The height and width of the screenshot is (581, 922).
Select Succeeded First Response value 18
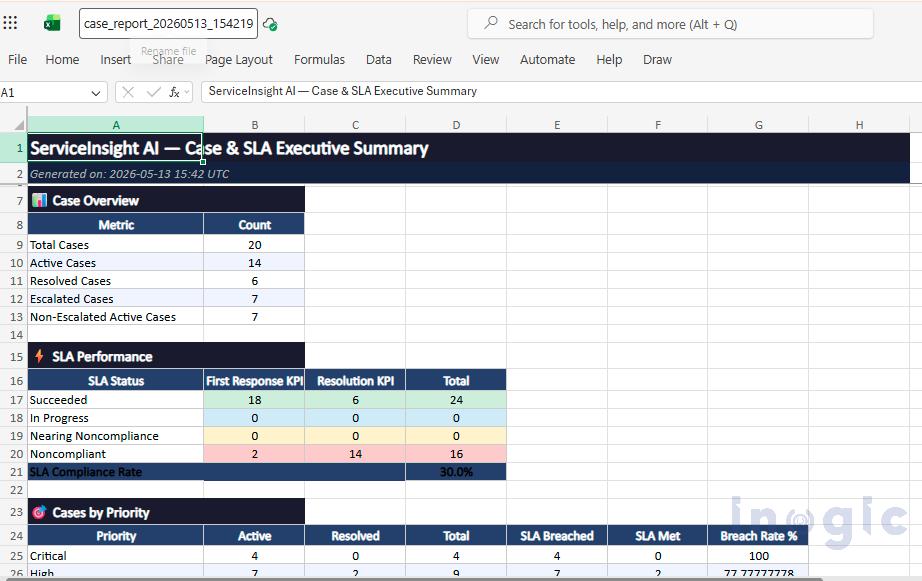click(255, 400)
